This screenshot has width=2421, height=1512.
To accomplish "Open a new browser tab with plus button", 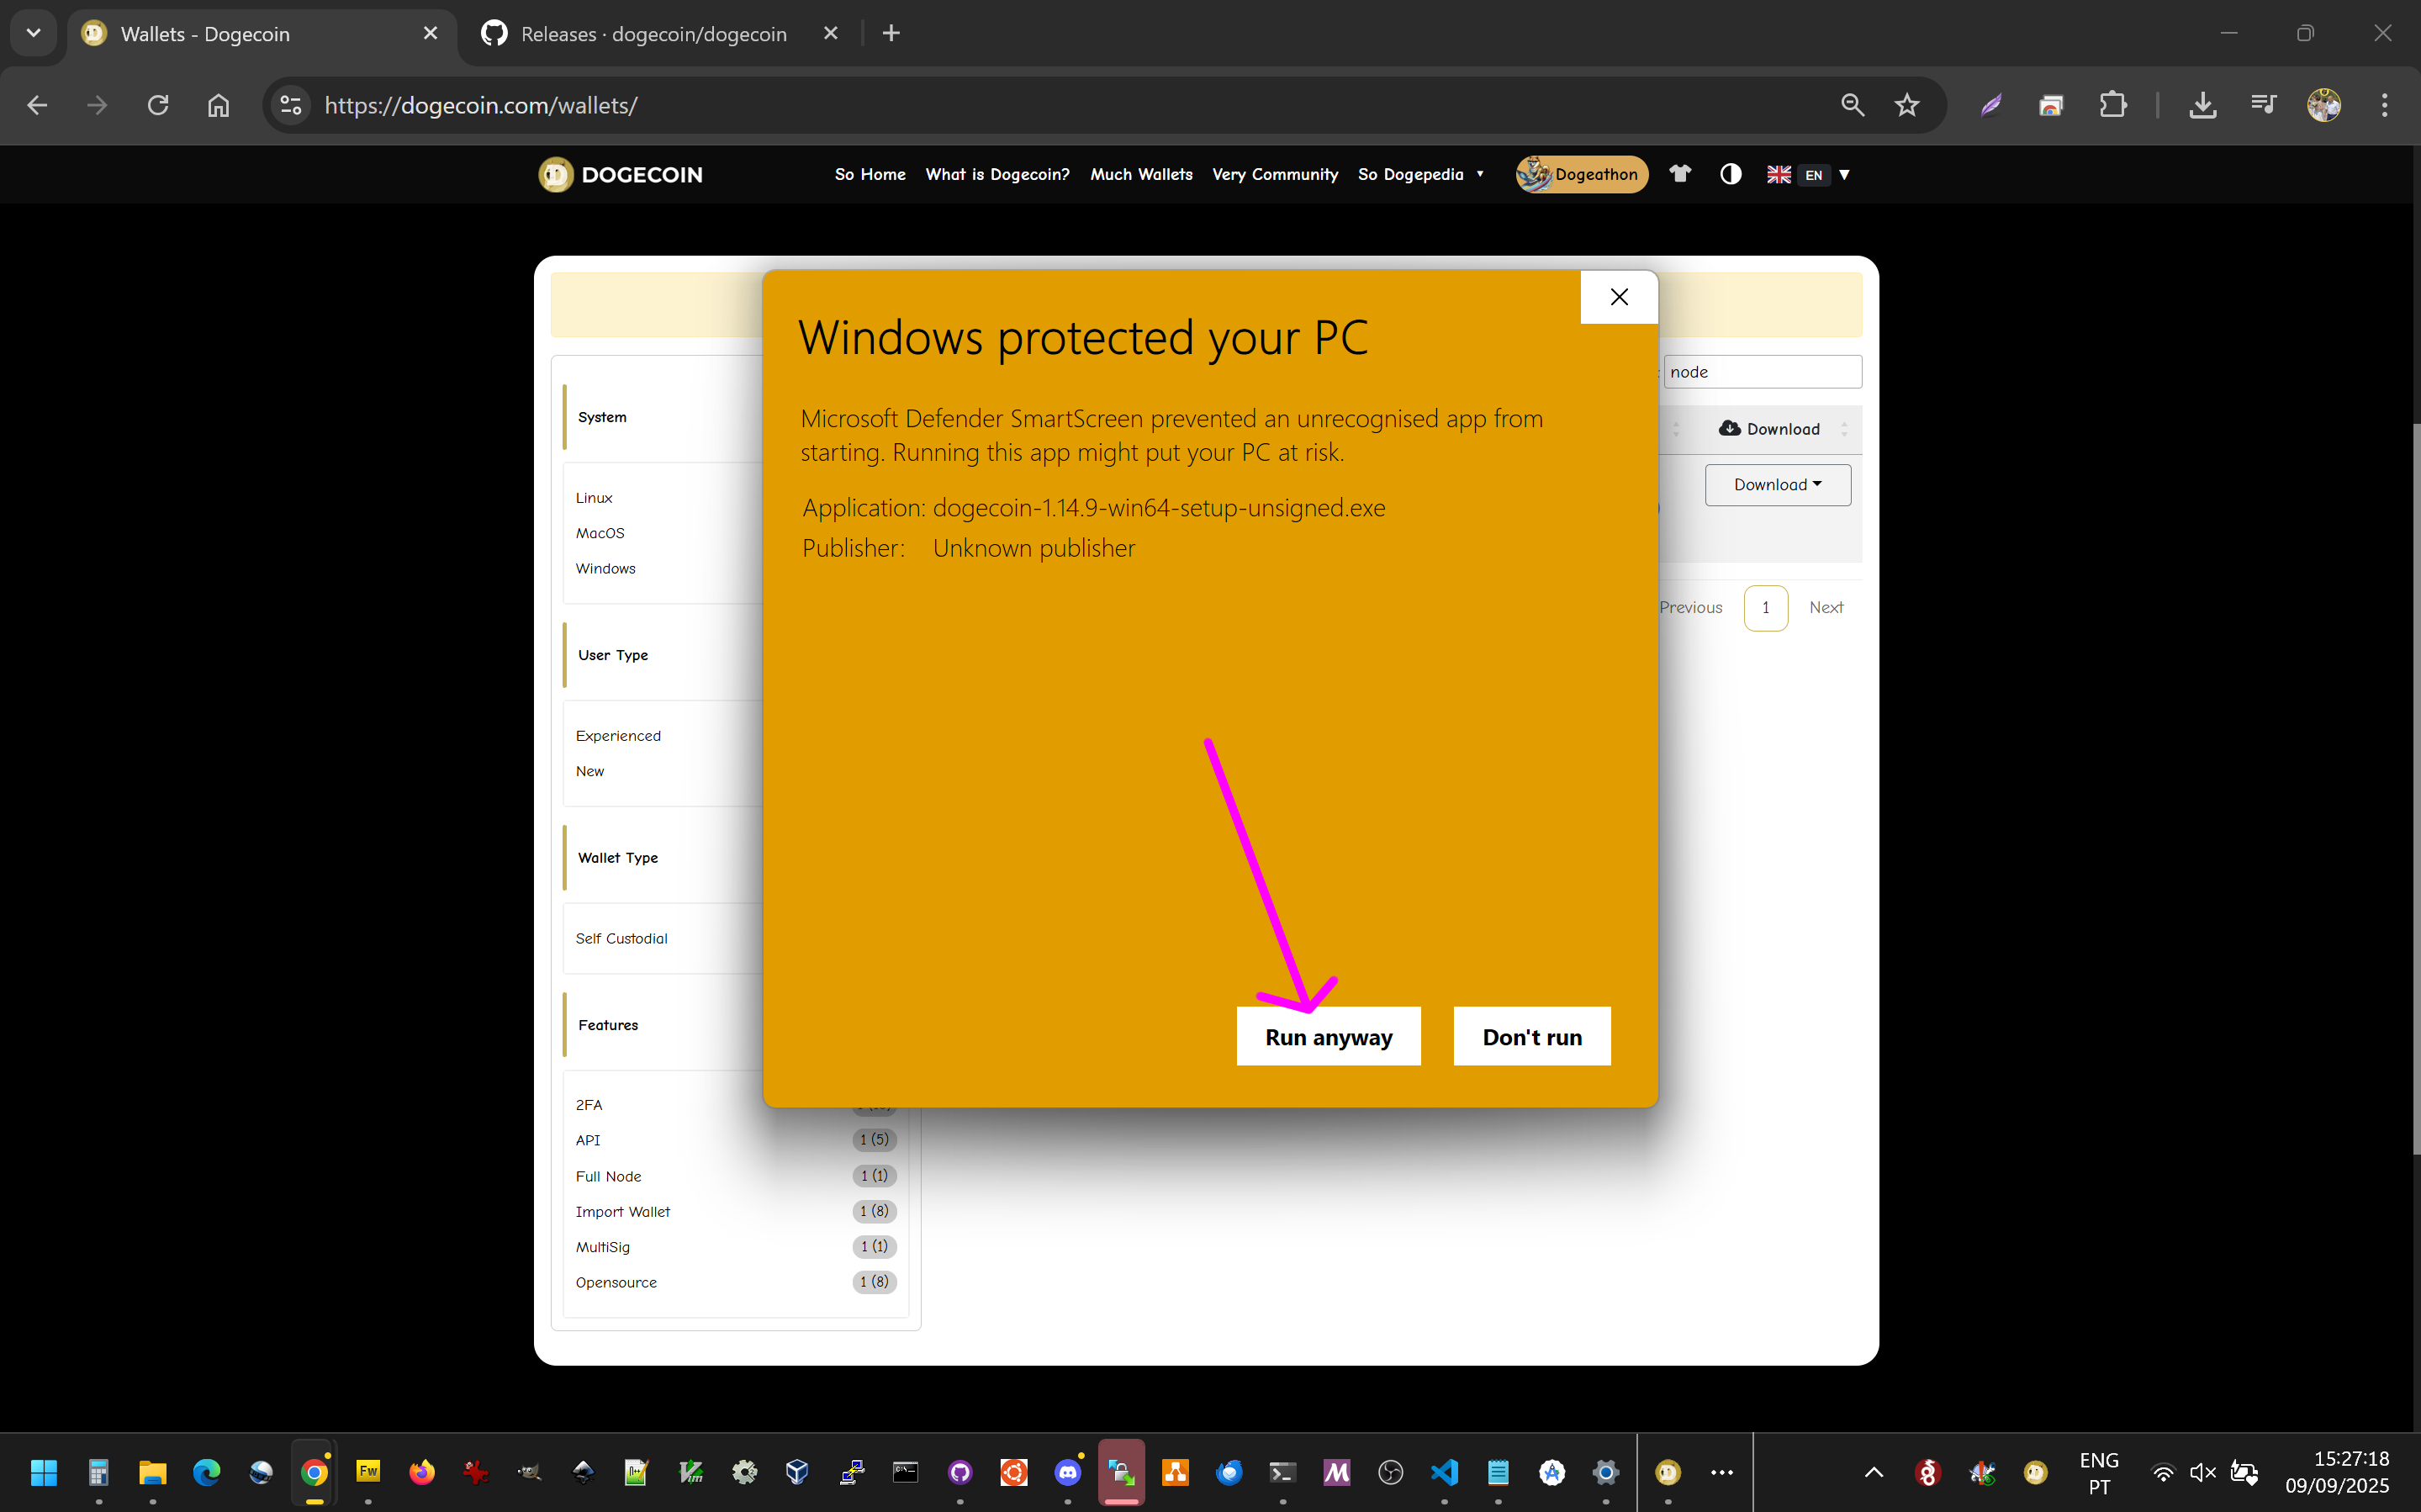I will (x=891, y=33).
